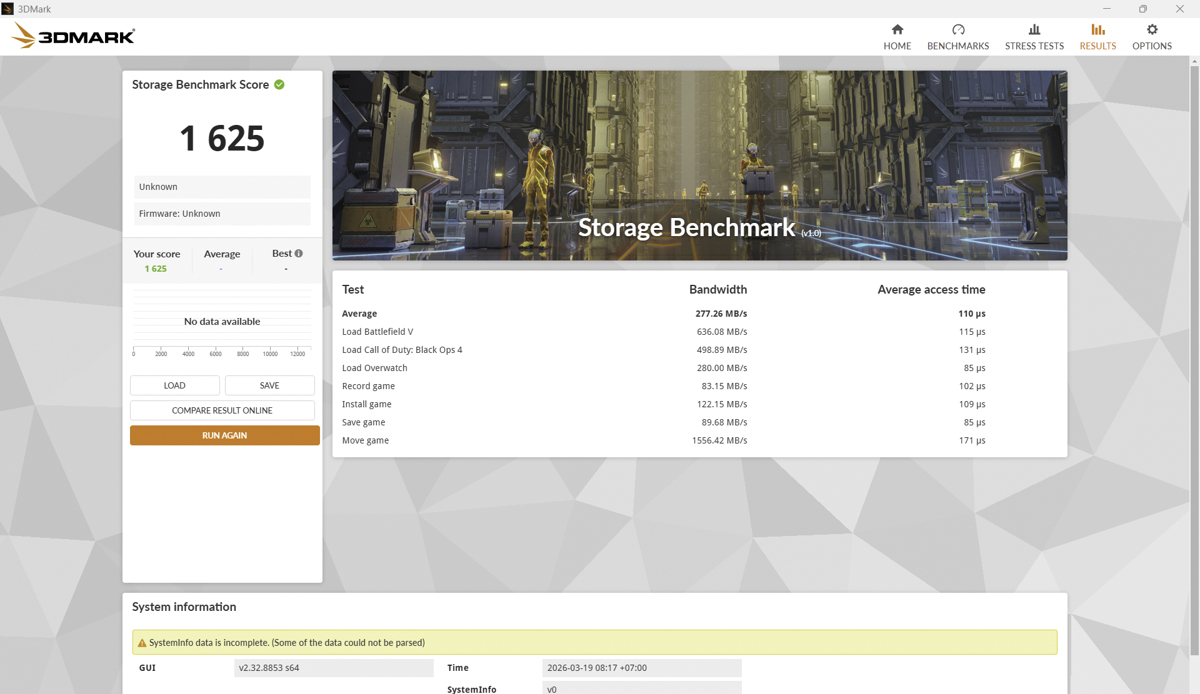The height and width of the screenshot is (694, 1200).
Task: Select COMPARE RESULT ONLINE
Action: click(x=221, y=410)
